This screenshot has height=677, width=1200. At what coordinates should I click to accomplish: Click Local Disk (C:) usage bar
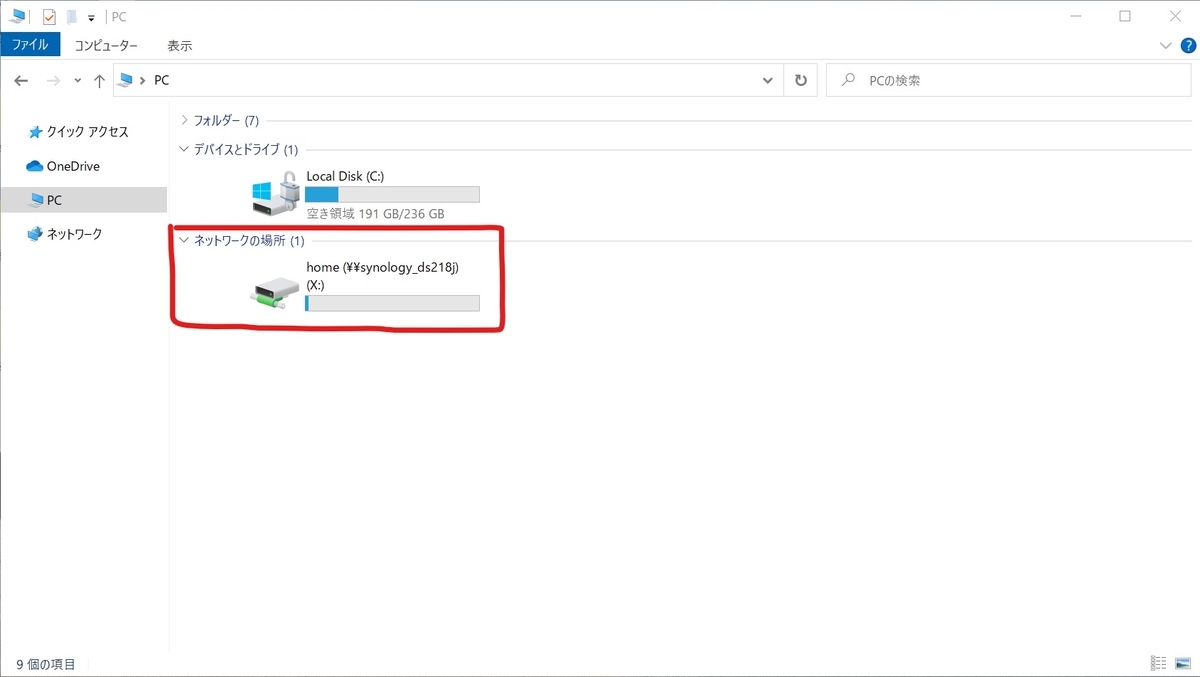tap(392, 194)
